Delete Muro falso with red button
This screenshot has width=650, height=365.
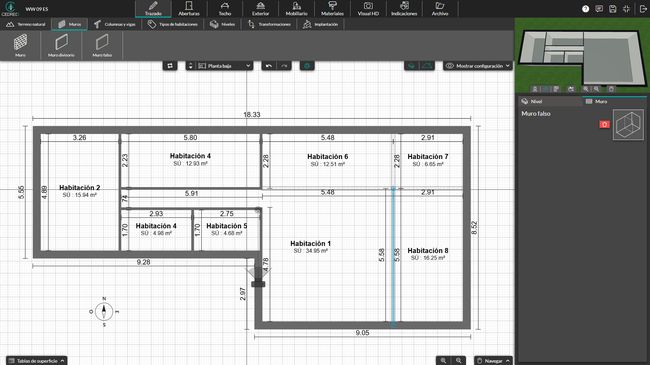(x=604, y=124)
